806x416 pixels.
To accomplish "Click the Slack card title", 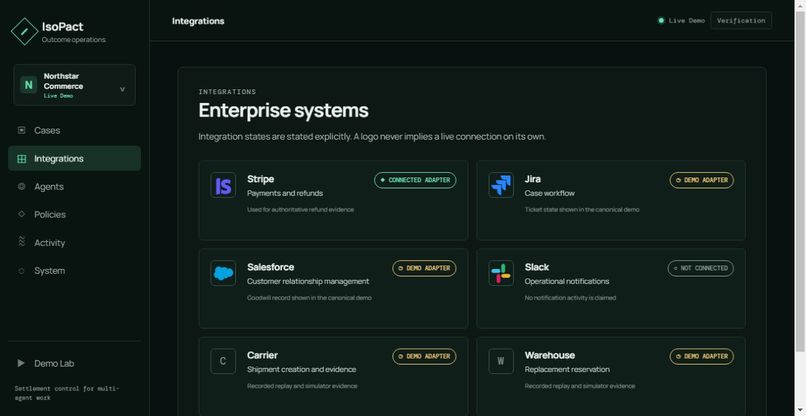I will 537,267.
